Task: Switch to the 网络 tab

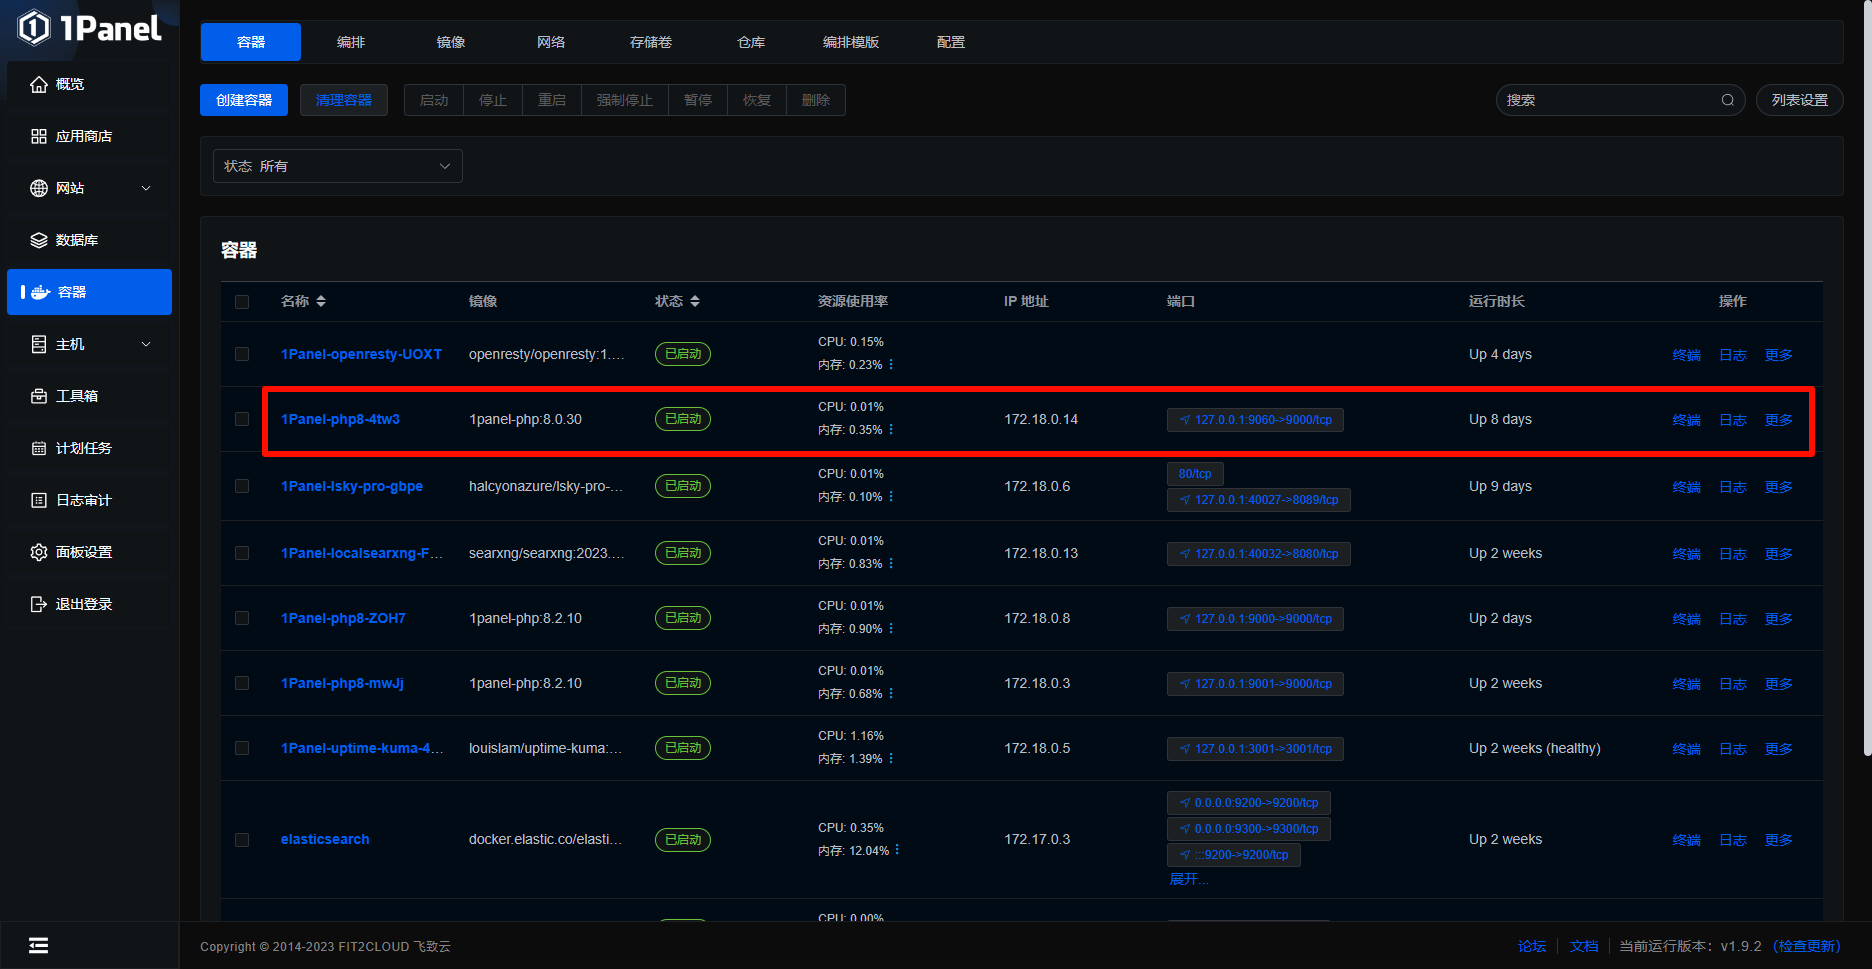Action: pos(551,42)
